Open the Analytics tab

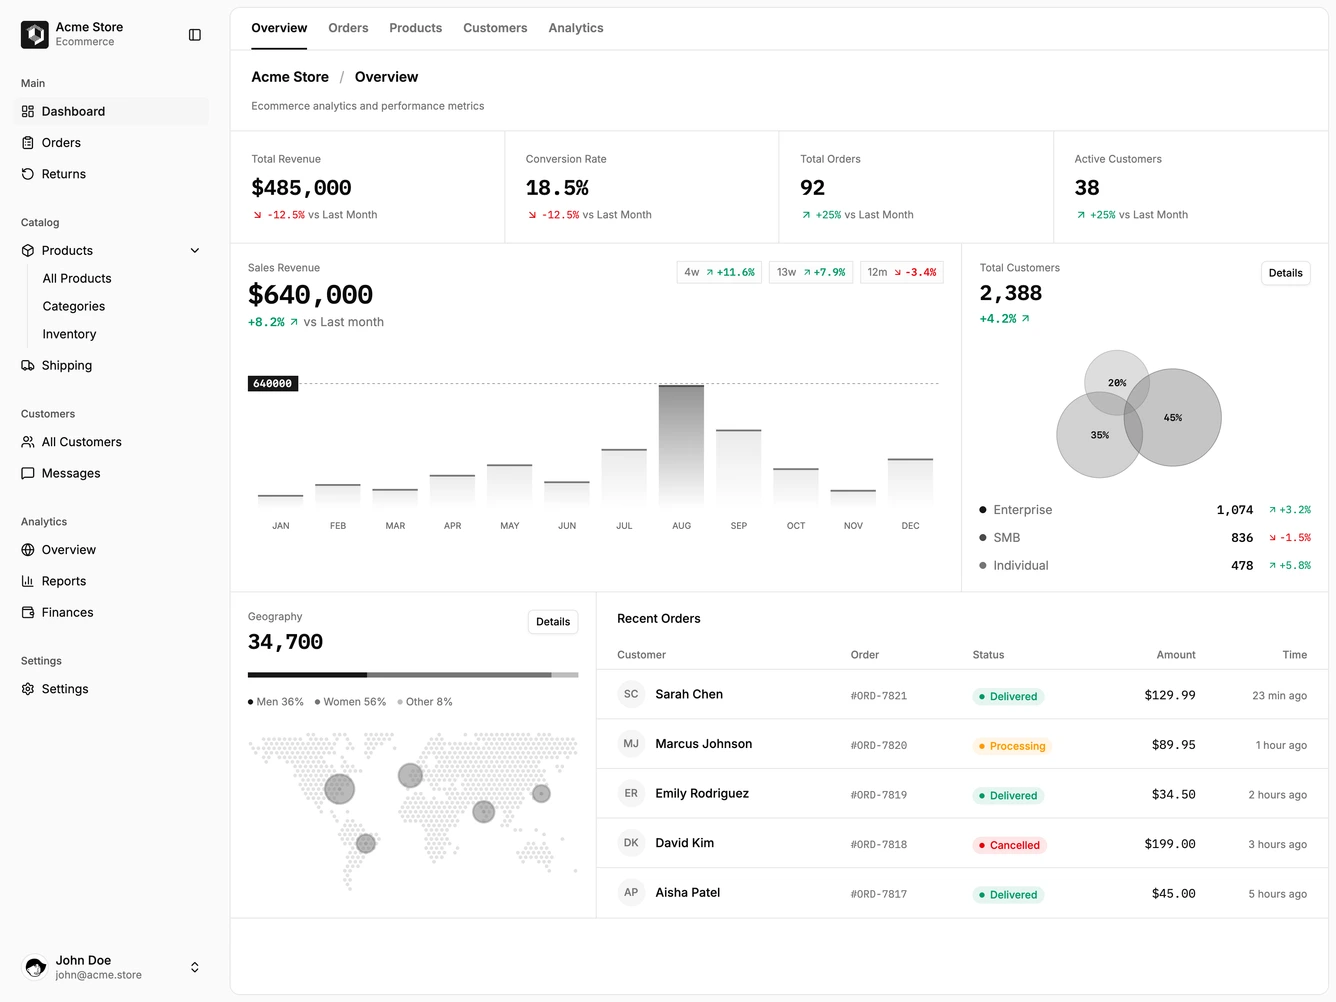(576, 28)
